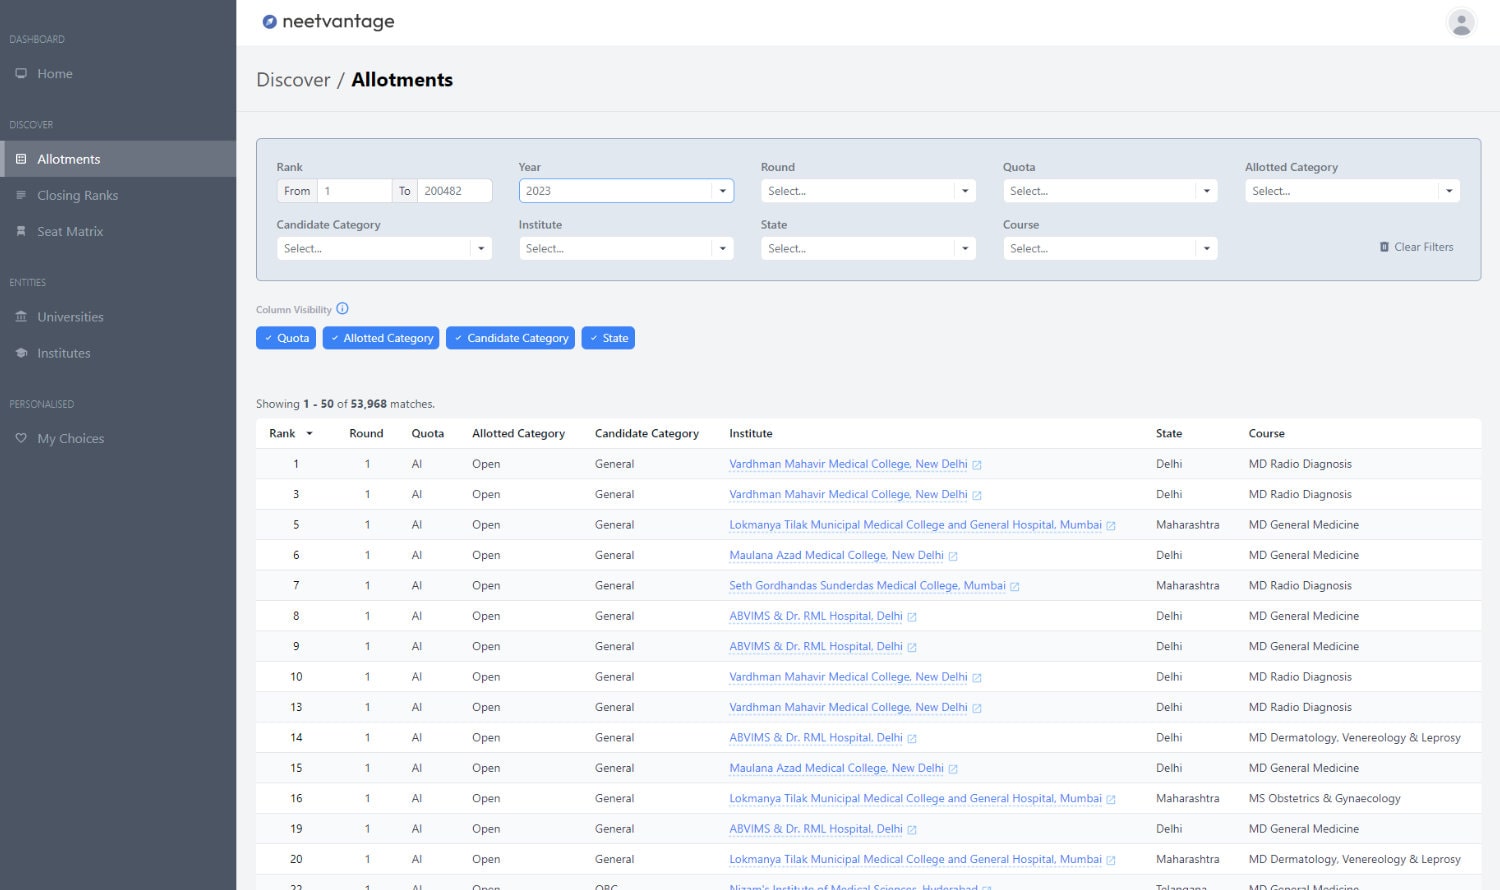Image resolution: width=1500 pixels, height=890 pixels.
Task: Sort table by Rank column header
Action: (x=283, y=433)
